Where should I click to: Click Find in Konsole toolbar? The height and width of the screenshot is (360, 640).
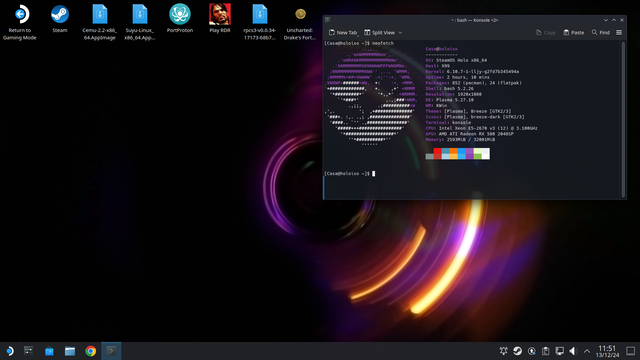click(x=601, y=33)
